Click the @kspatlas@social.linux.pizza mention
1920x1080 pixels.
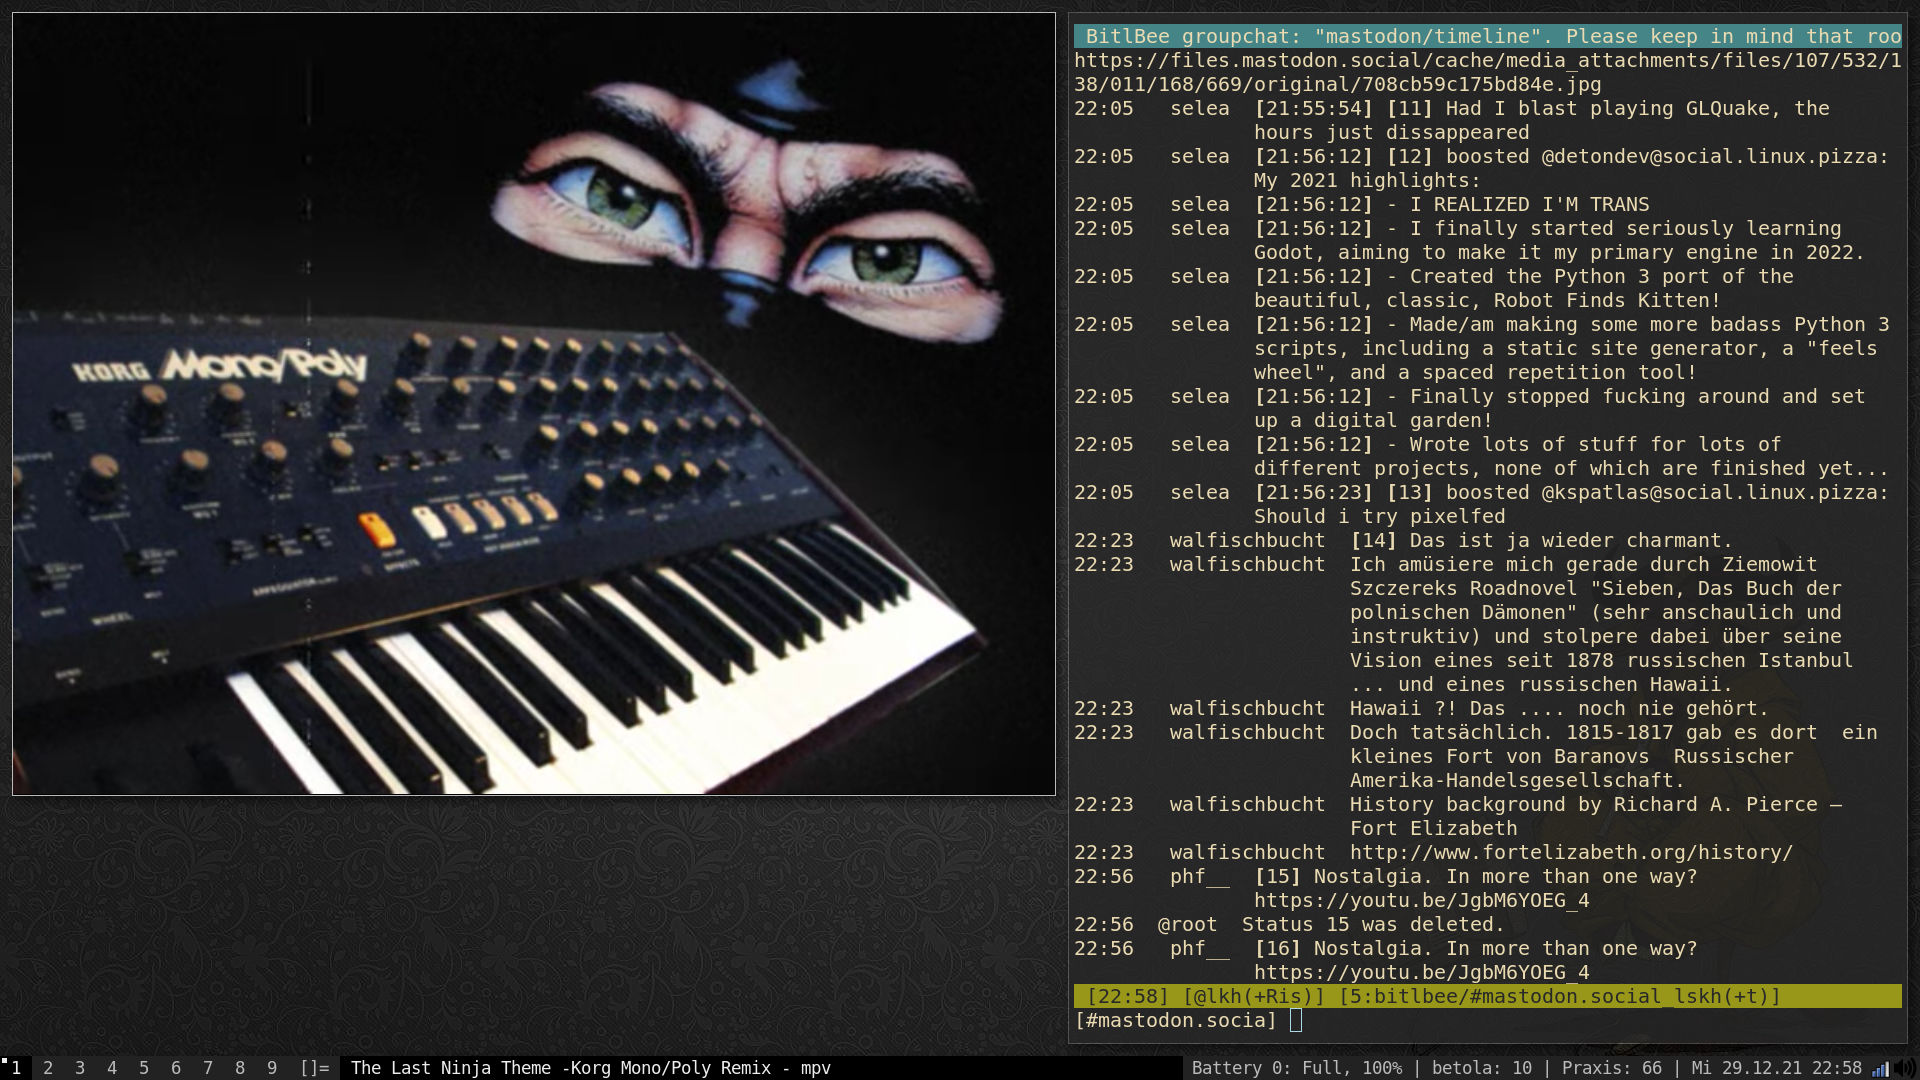1710,492
